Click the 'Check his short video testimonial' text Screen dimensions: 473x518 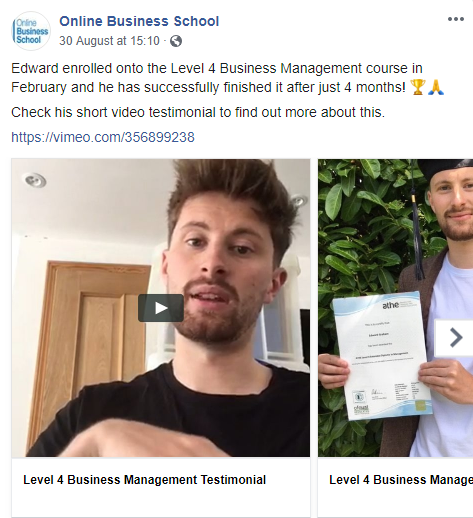[198, 112]
